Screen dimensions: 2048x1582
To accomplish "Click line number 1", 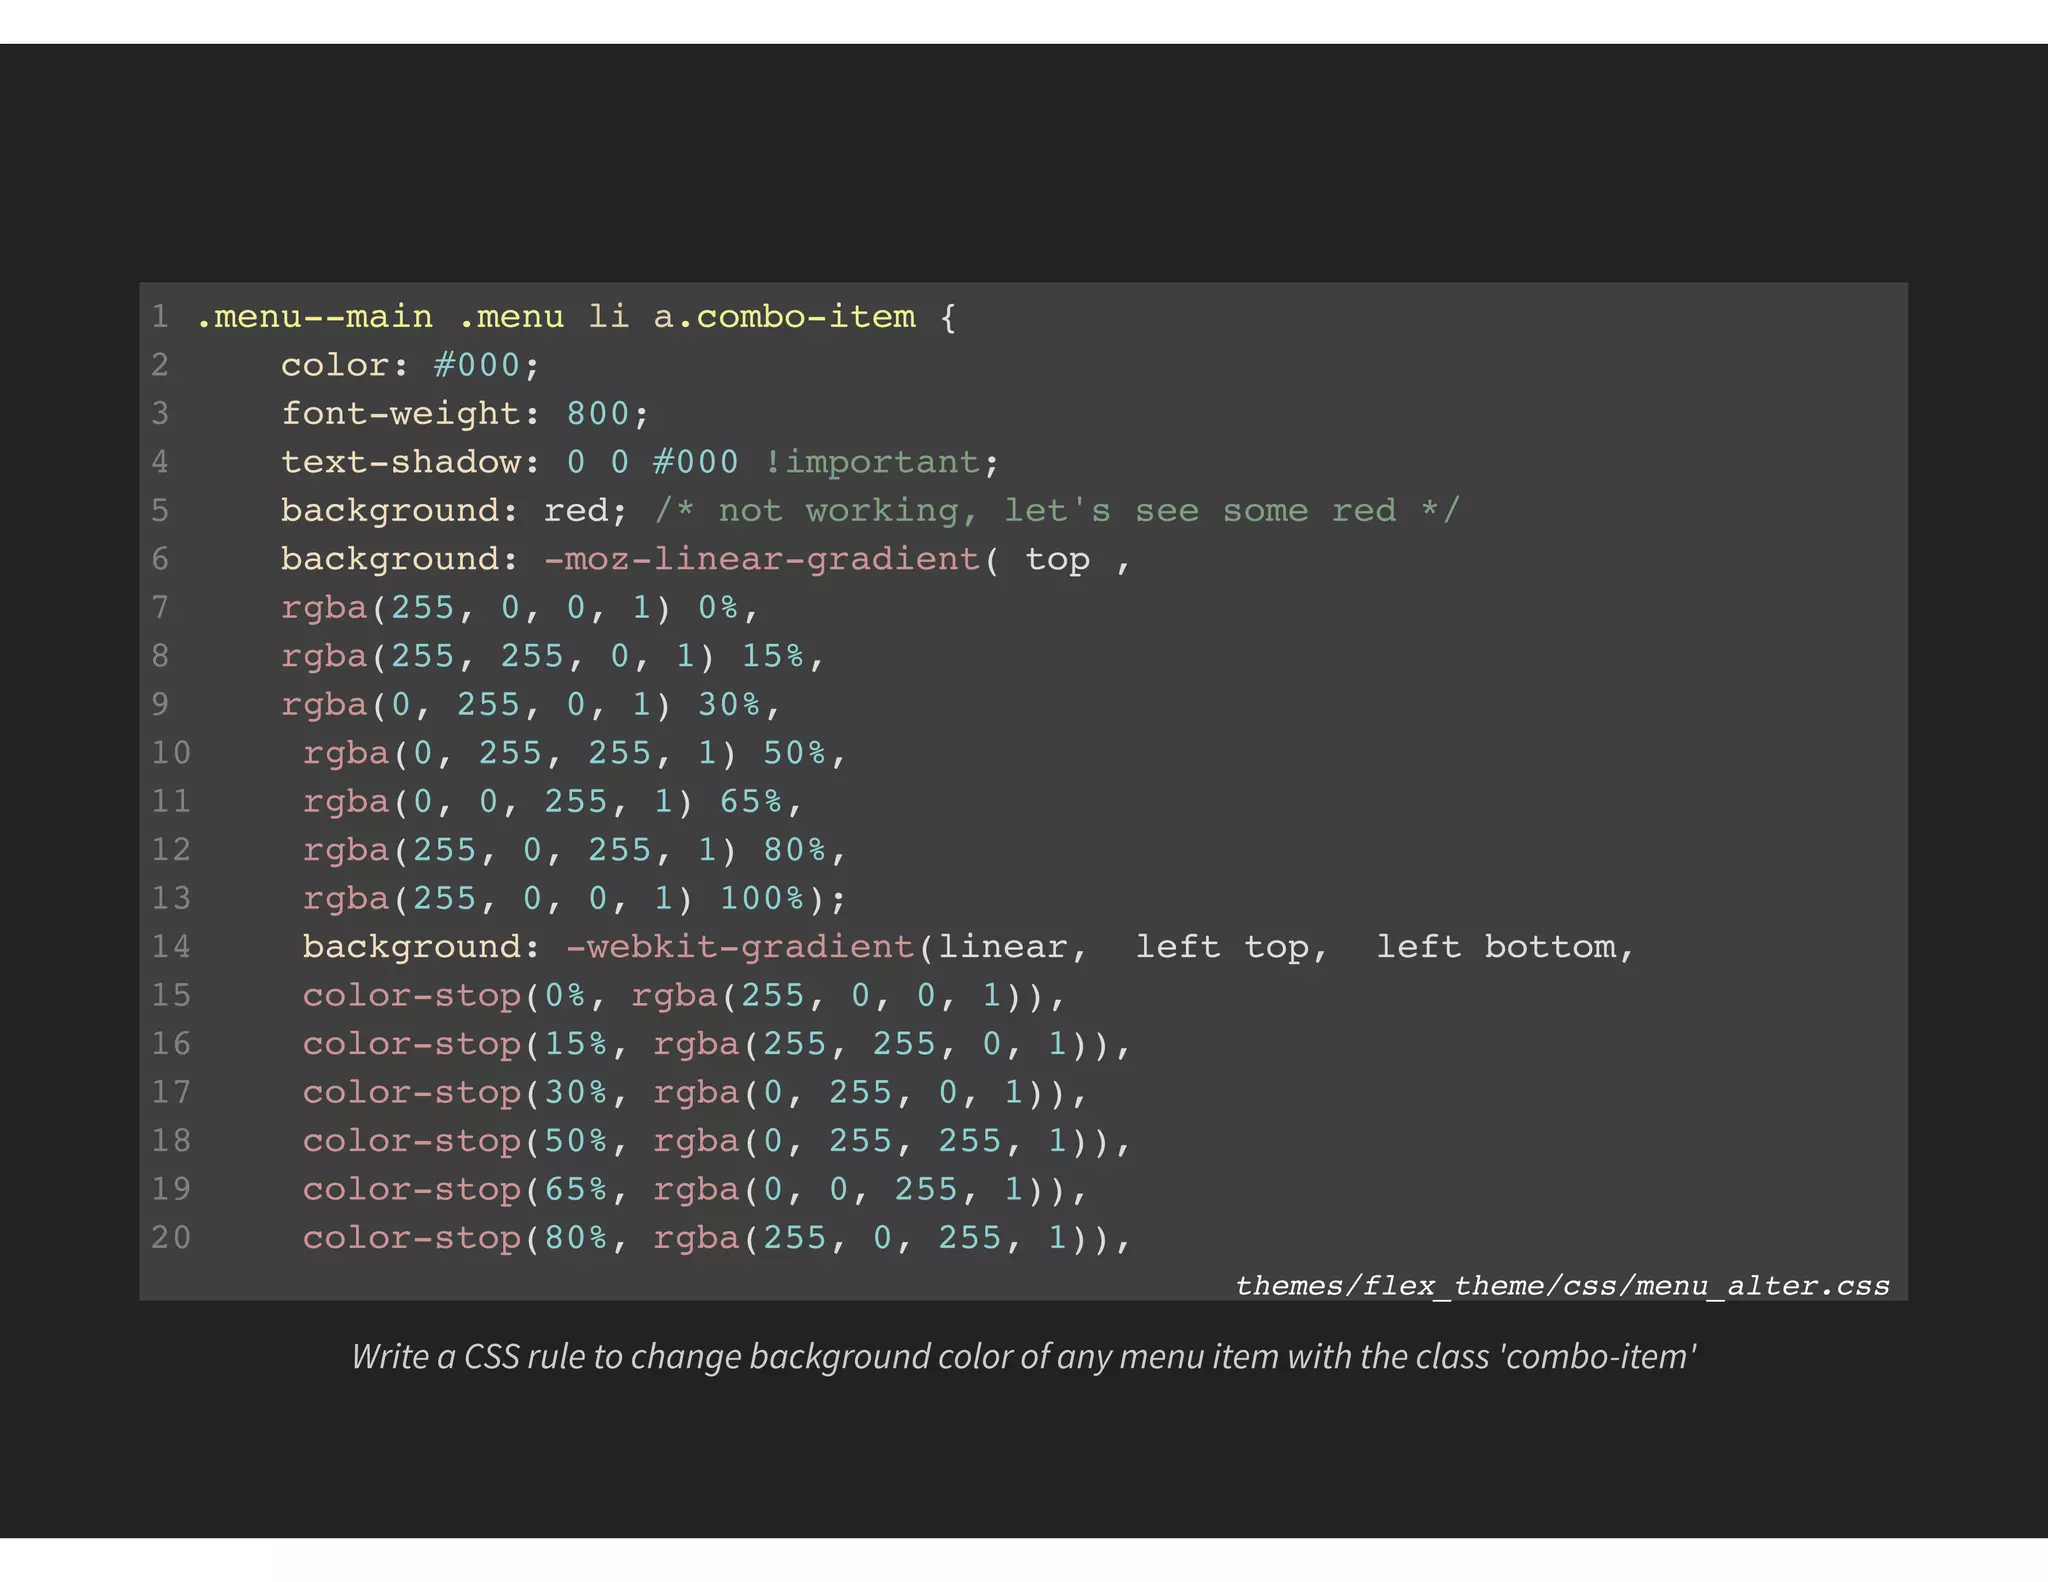I will click(x=160, y=317).
